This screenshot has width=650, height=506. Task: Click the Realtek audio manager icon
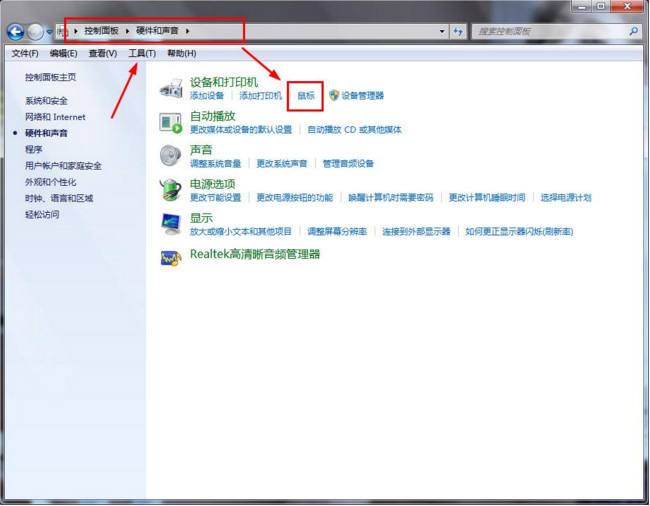coord(171,257)
